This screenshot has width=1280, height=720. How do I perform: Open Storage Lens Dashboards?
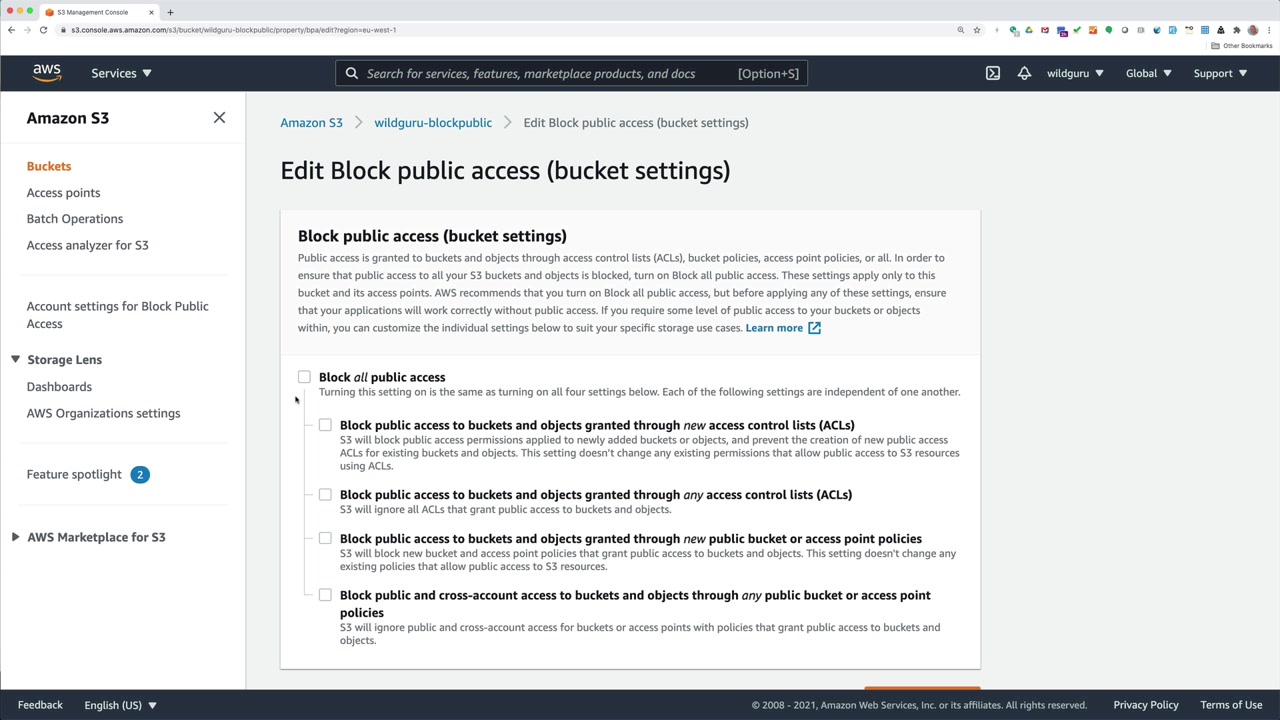click(59, 387)
